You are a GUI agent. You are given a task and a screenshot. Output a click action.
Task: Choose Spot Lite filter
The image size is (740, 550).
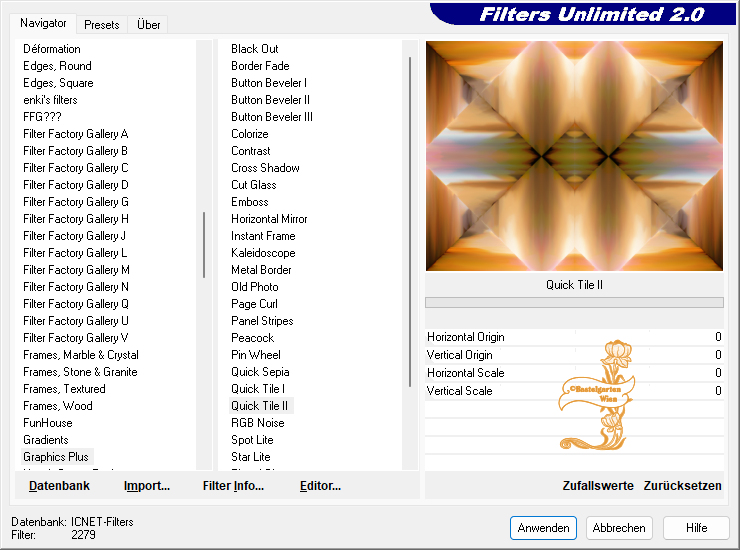pos(252,440)
